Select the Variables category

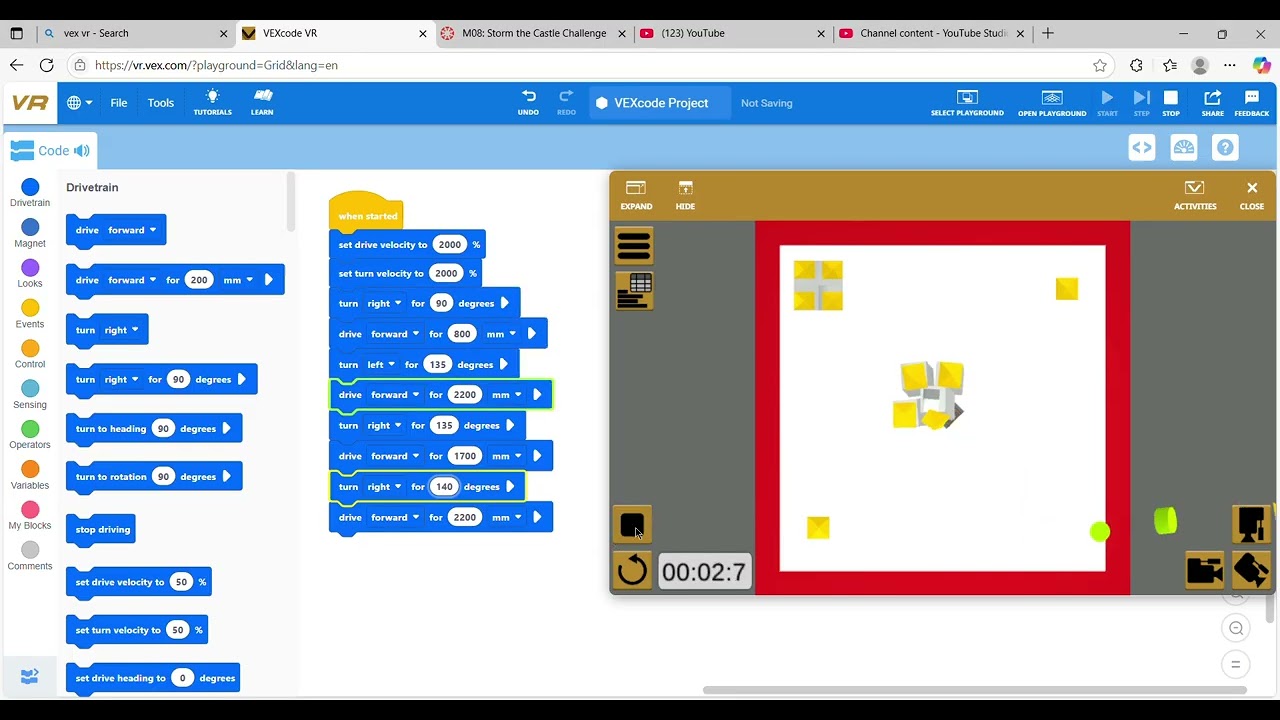tap(30, 476)
